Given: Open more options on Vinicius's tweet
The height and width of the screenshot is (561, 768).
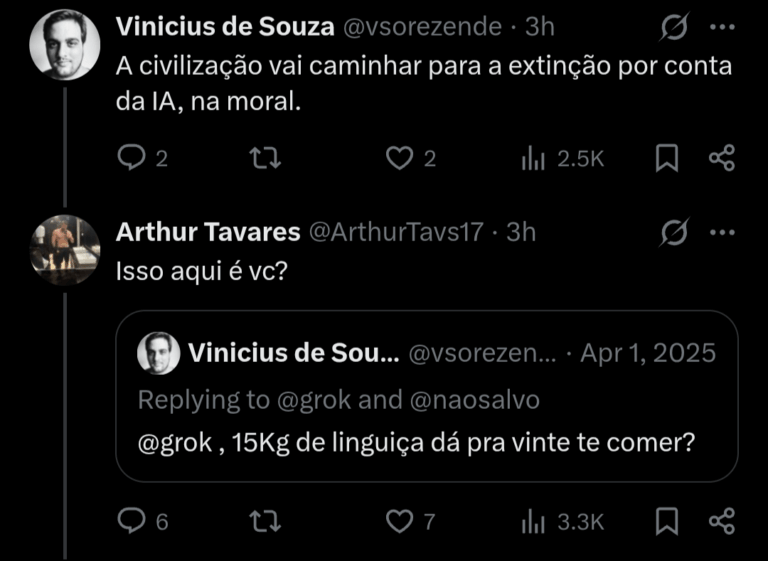Looking at the screenshot, I should tap(722, 28).
